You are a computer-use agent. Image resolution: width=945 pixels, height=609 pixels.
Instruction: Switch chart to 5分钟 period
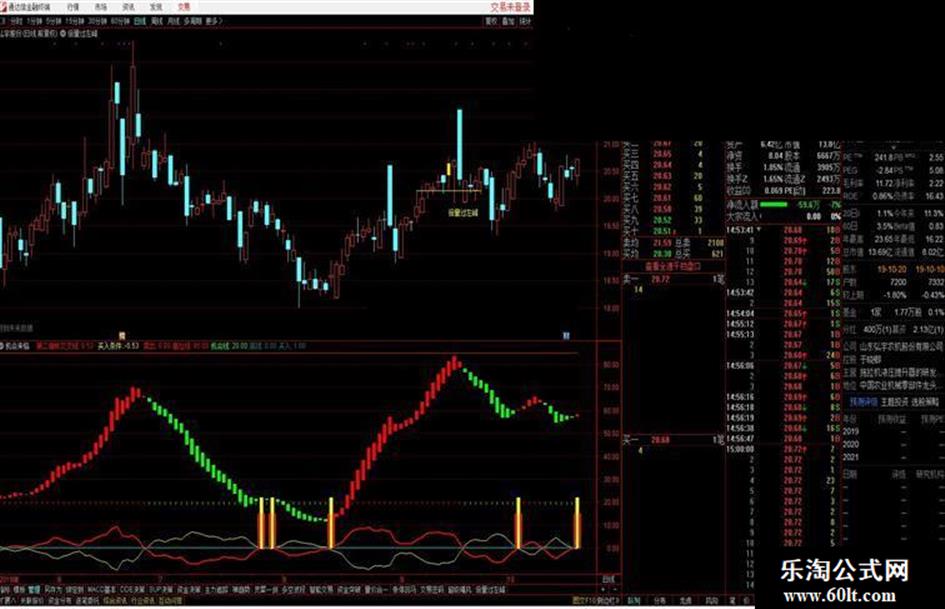coord(54,21)
